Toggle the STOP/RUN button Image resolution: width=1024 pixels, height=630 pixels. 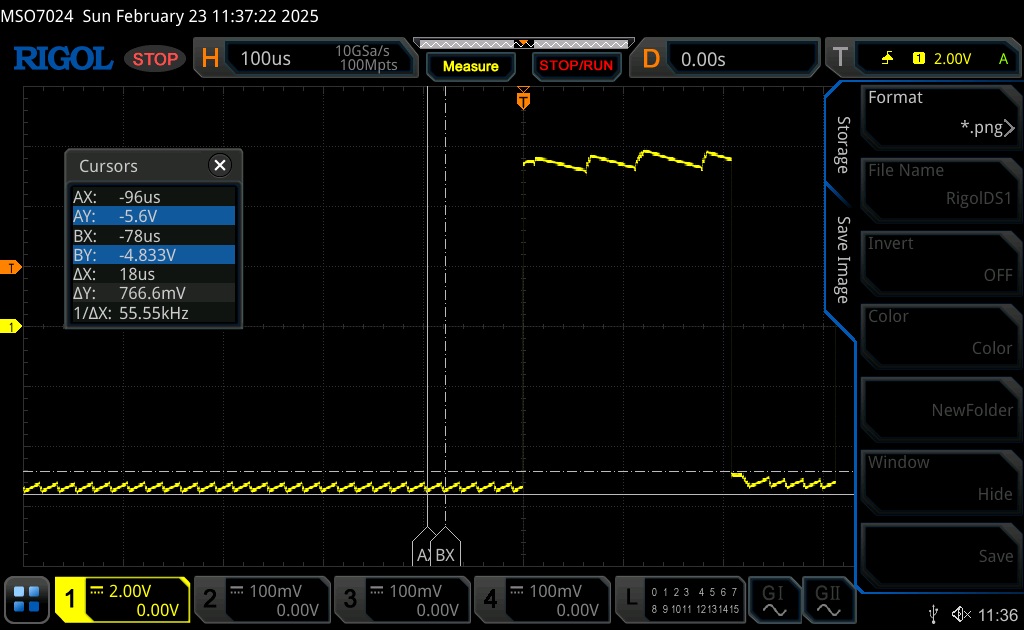(x=576, y=66)
